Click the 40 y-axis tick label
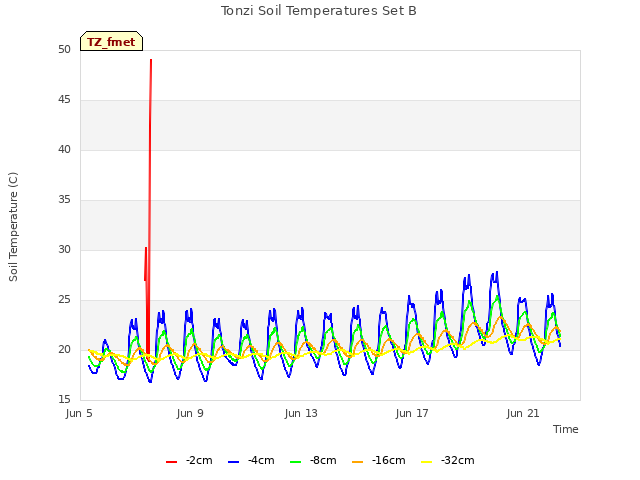Screen dimensions: 640x480 coord(64,150)
